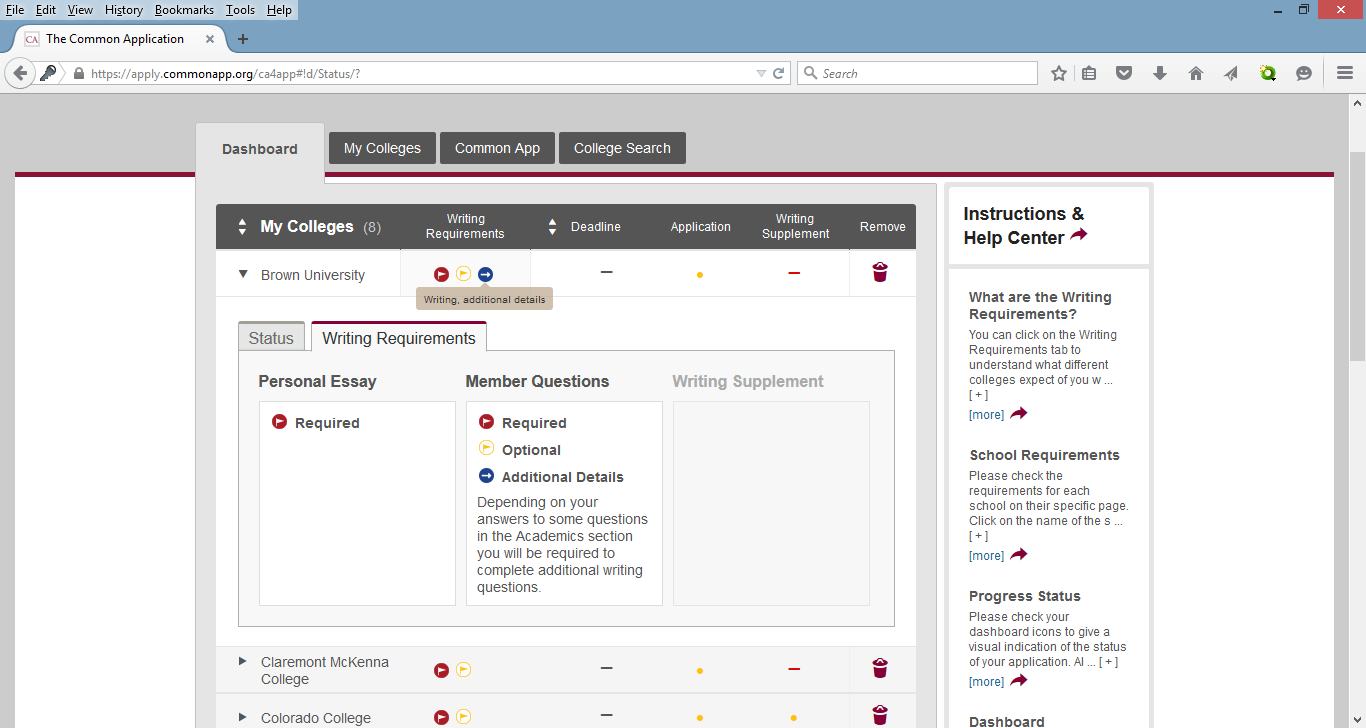Open the History menu

[124, 10]
